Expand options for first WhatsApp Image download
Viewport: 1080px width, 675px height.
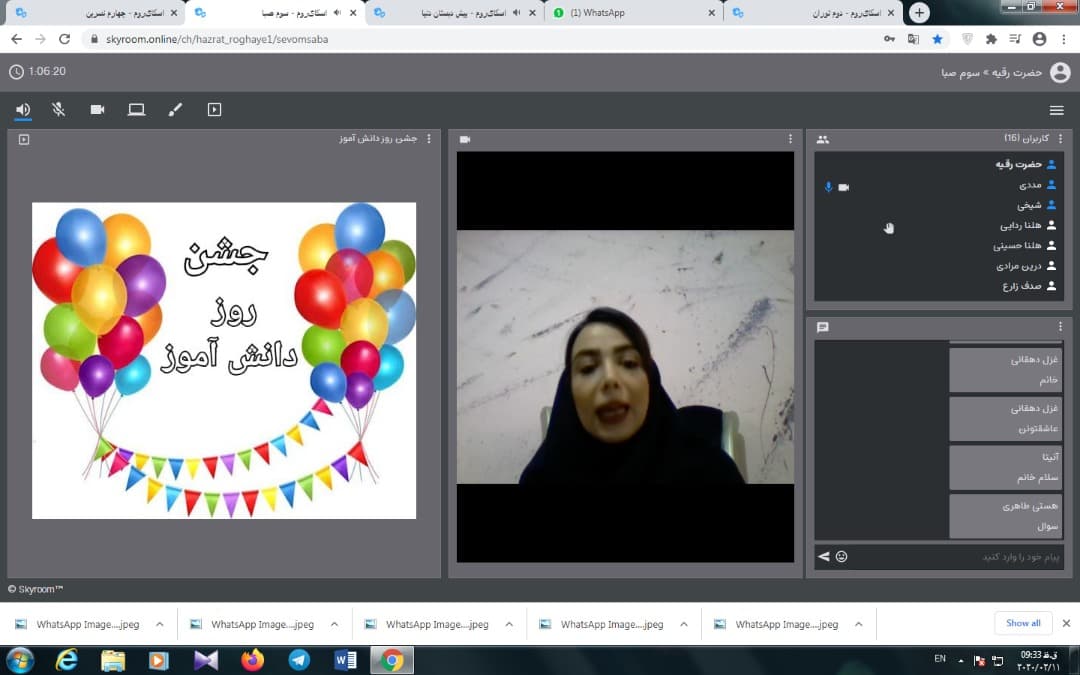(x=160, y=624)
